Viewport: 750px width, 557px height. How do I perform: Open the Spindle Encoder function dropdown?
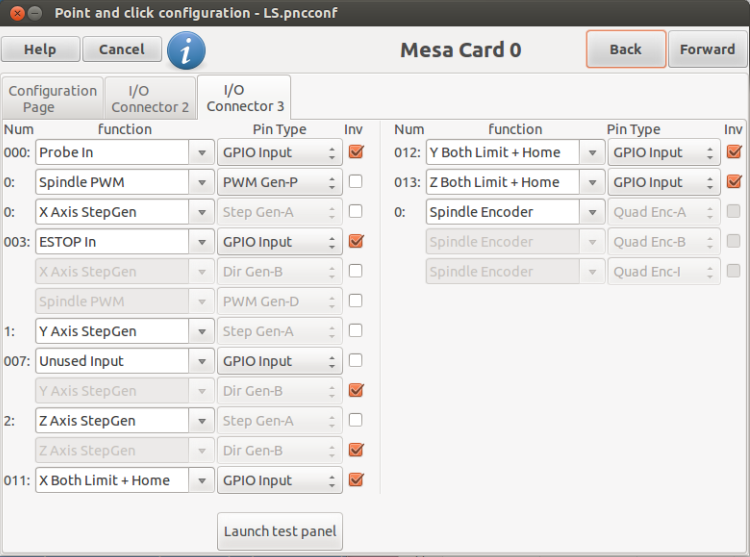(x=592, y=212)
